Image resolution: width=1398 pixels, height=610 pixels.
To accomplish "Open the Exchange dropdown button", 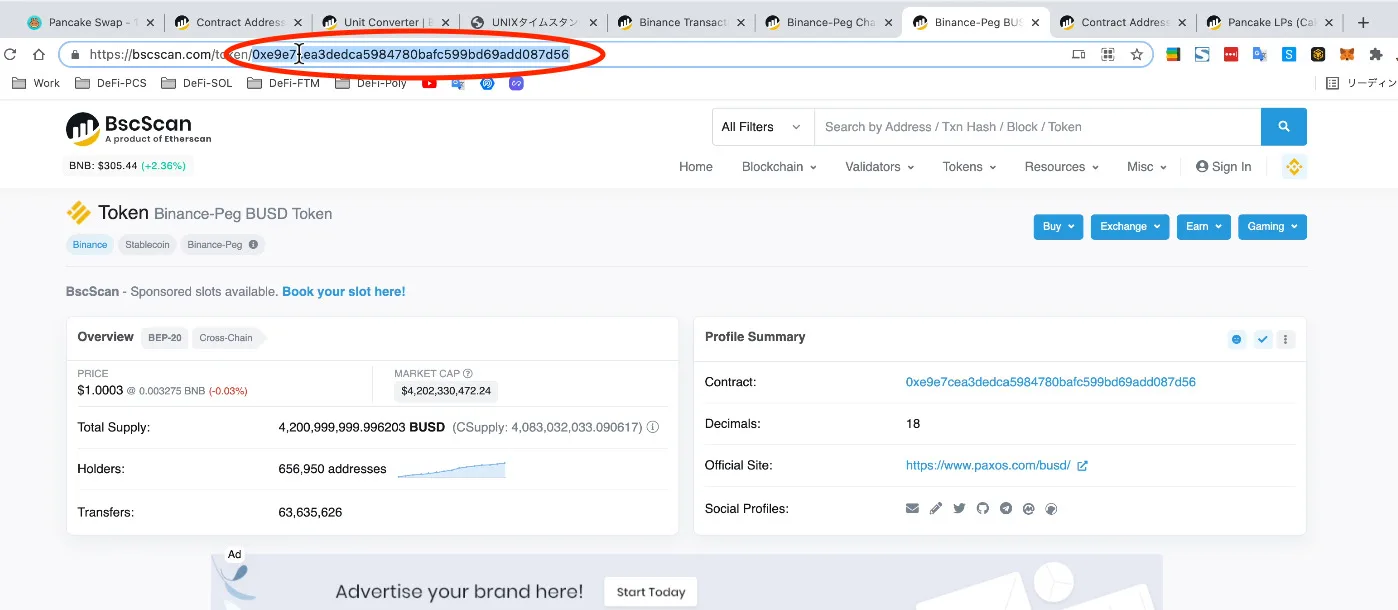I will tap(1129, 227).
